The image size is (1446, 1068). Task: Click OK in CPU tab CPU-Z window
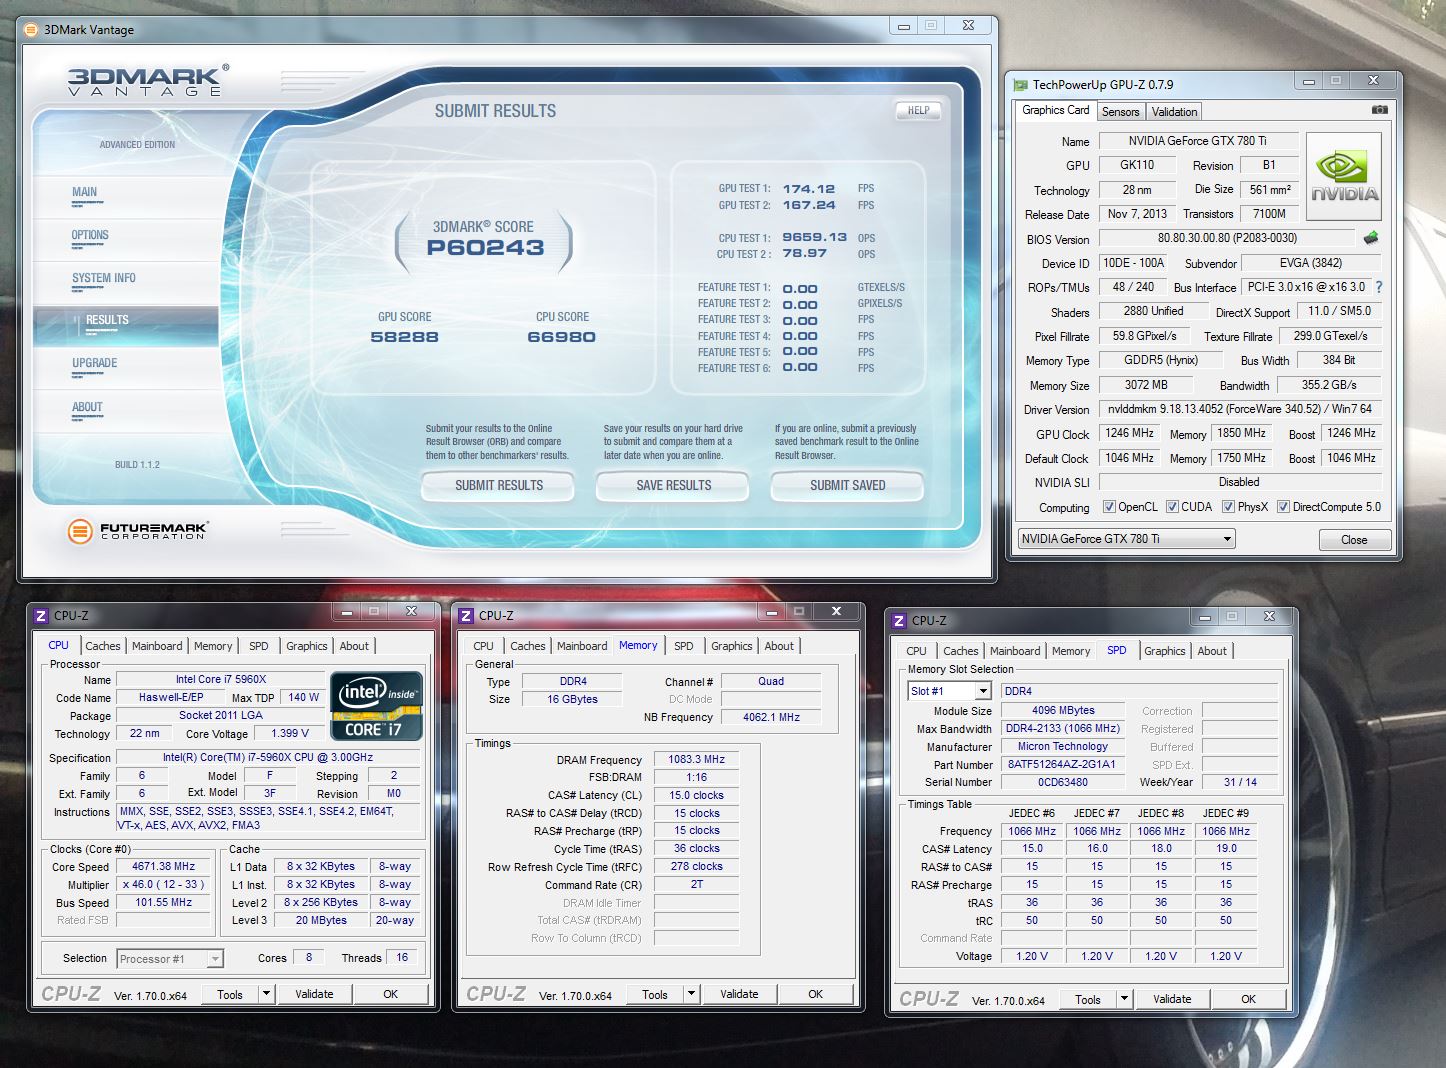point(390,994)
